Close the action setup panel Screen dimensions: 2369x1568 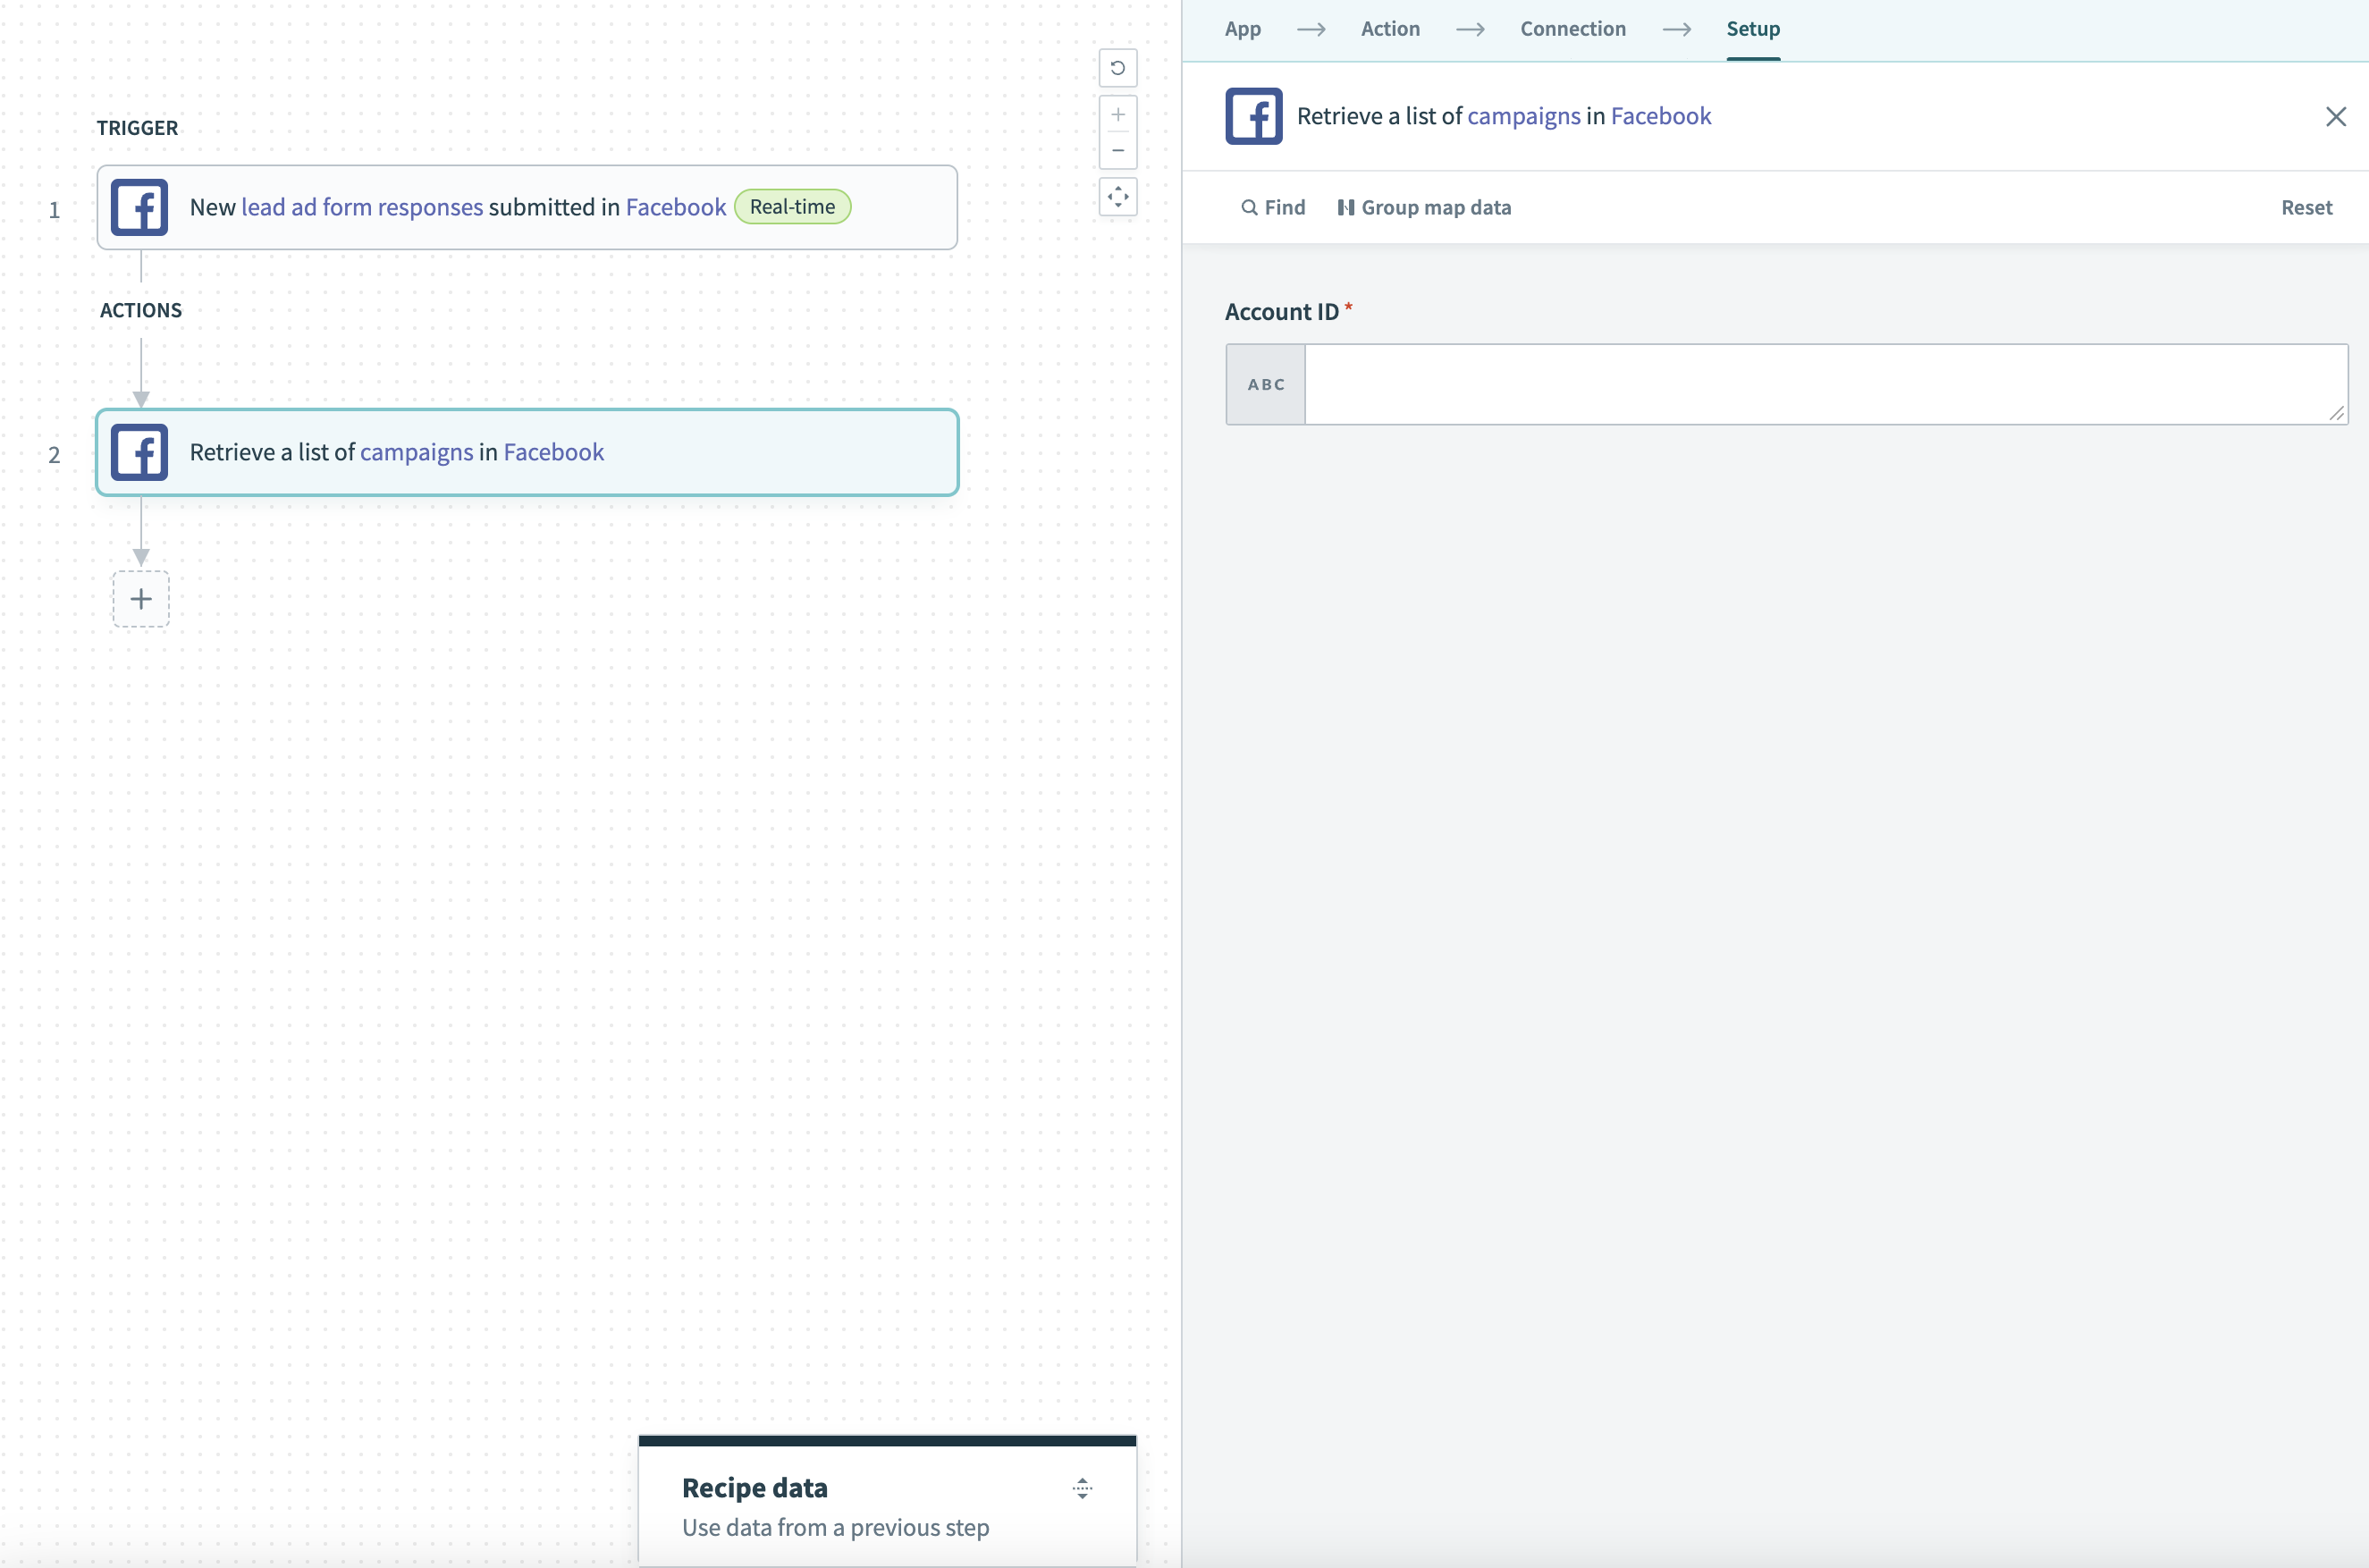pos(2335,117)
